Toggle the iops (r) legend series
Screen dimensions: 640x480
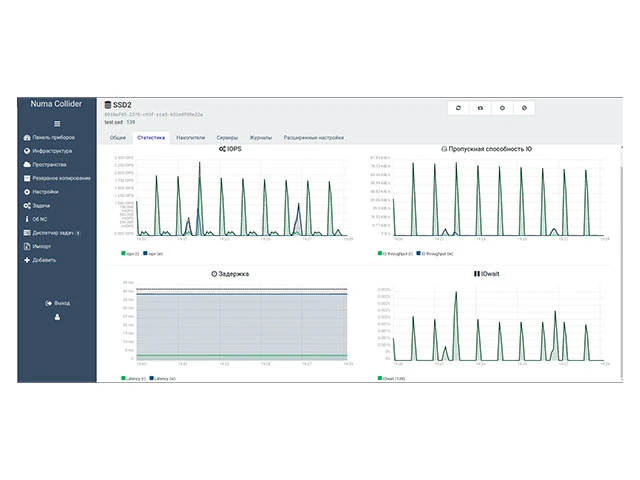click(x=128, y=253)
